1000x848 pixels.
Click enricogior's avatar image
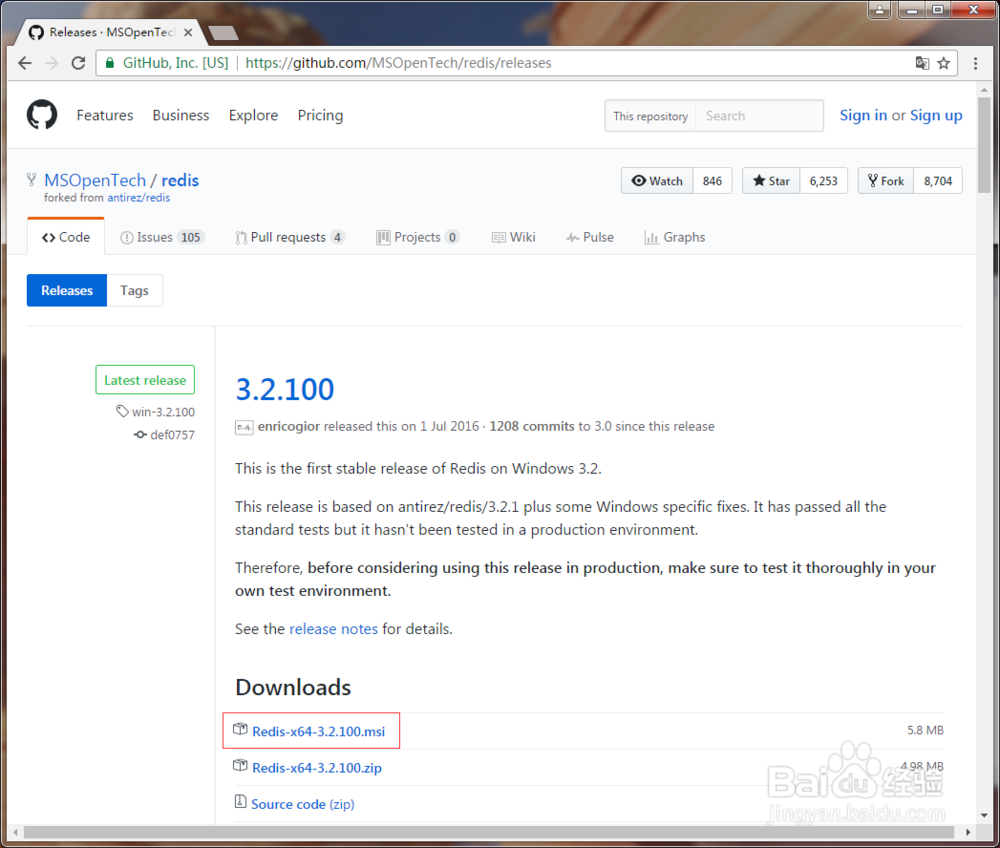click(244, 427)
